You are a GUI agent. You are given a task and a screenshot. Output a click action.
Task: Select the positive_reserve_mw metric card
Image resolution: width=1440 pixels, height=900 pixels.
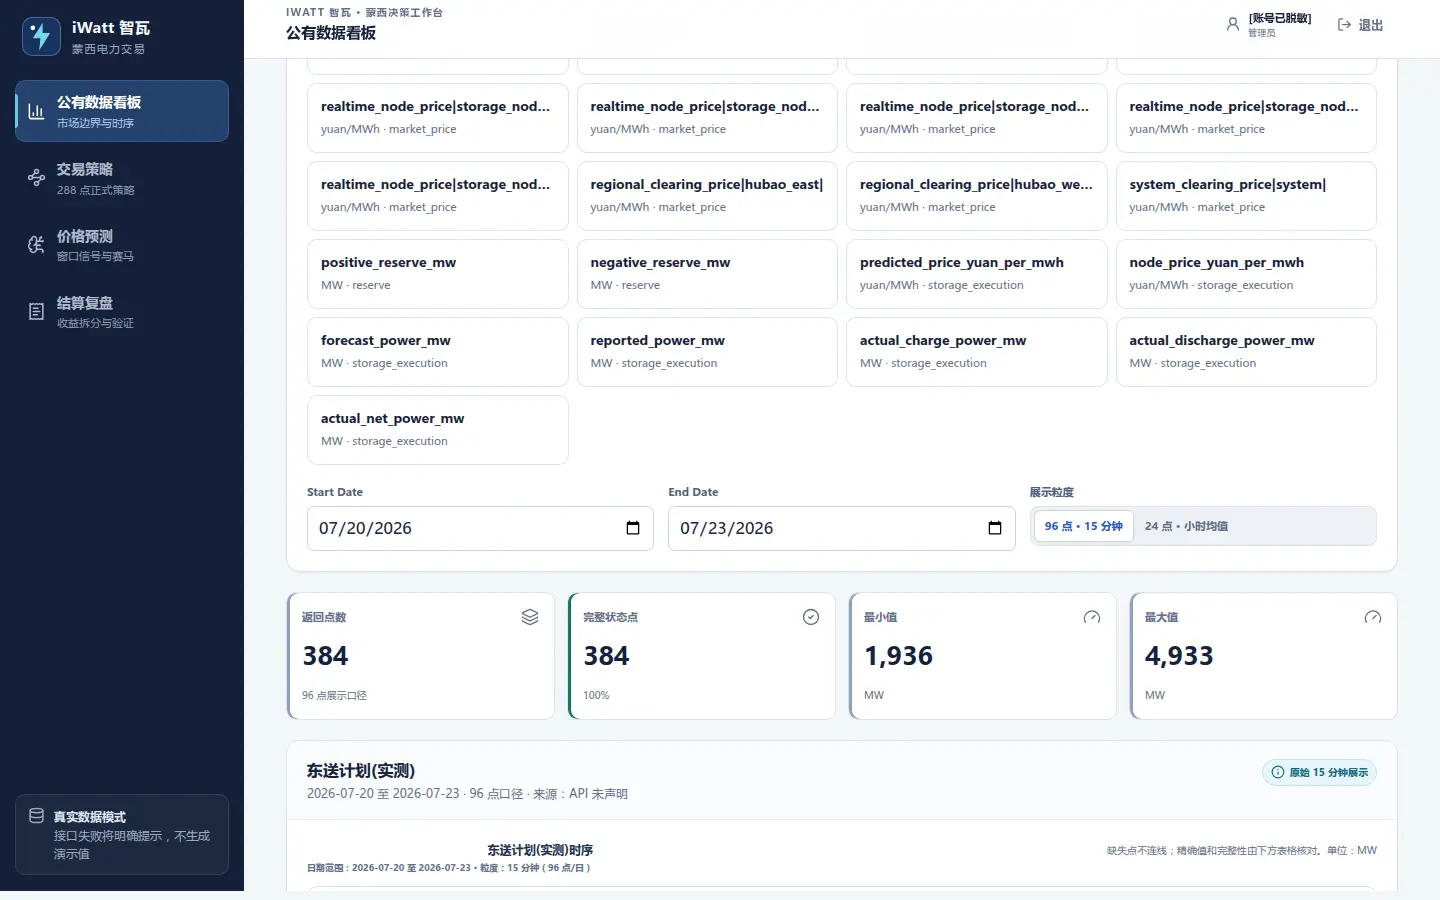[438, 274]
